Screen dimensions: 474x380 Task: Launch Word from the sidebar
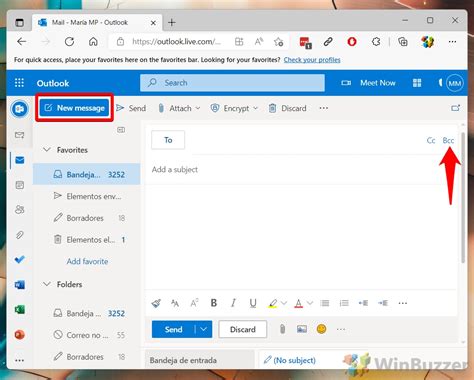(x=20, y=285)
